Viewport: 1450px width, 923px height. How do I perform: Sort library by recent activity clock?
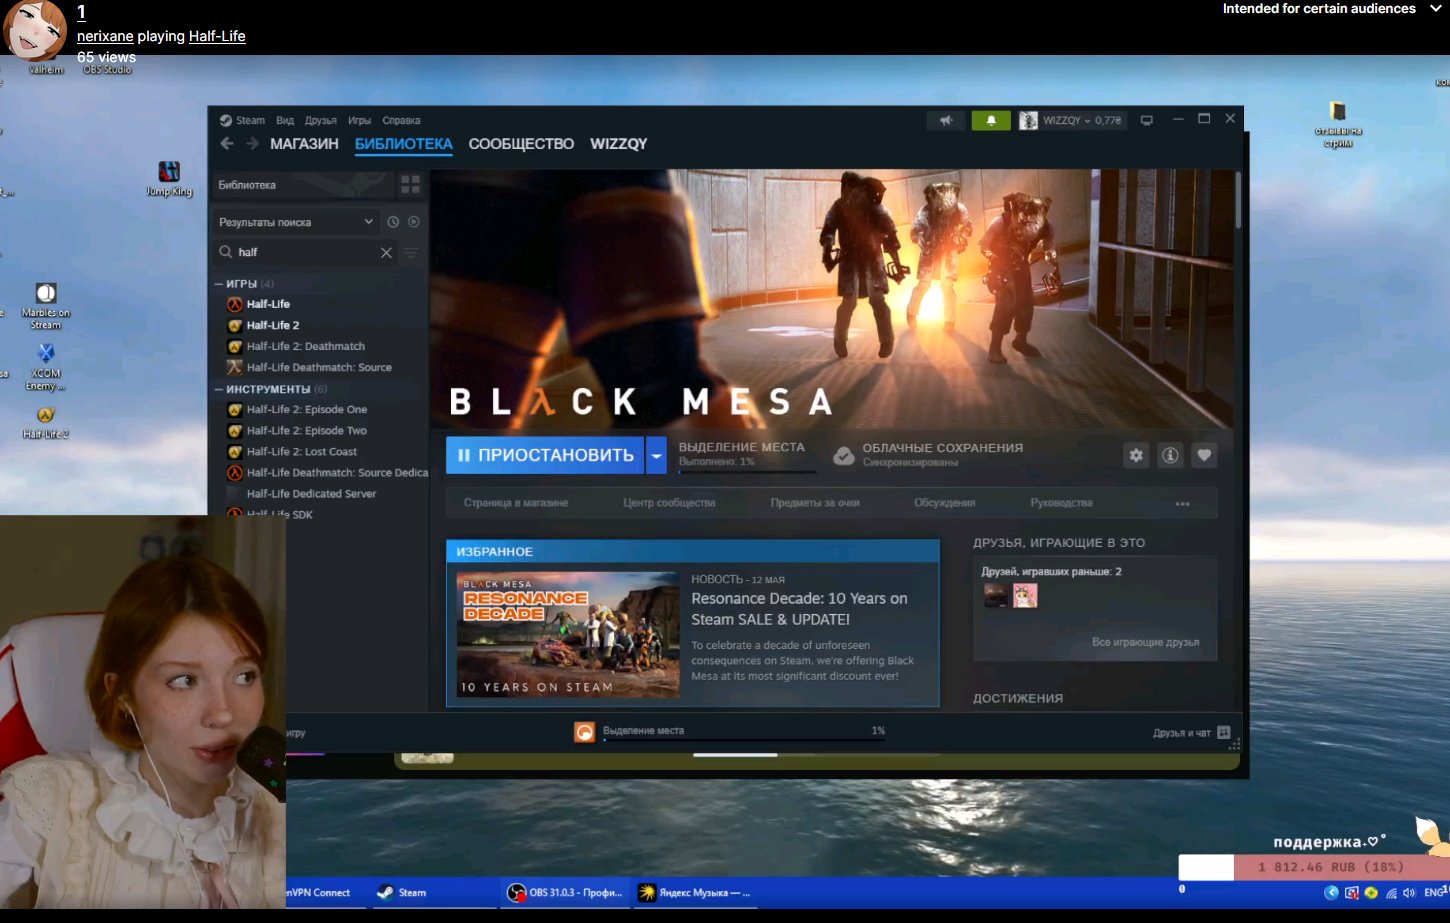[393, 222]
